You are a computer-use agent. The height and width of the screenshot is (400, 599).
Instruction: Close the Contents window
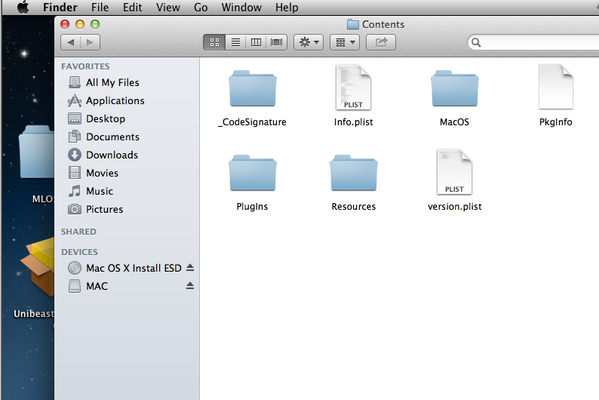(x=65, y=24)
